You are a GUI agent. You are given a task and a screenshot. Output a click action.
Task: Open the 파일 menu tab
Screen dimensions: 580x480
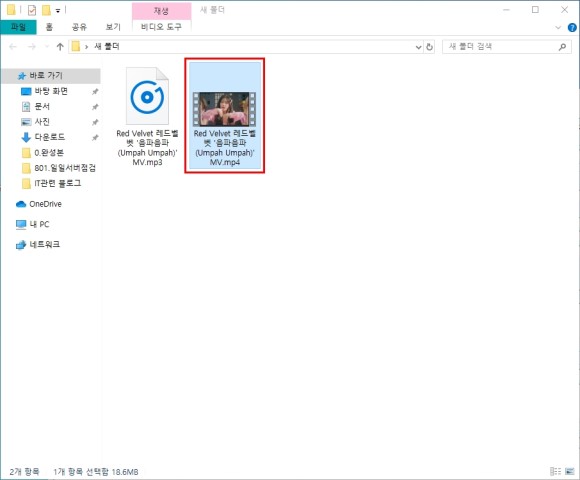pos(18,27)
